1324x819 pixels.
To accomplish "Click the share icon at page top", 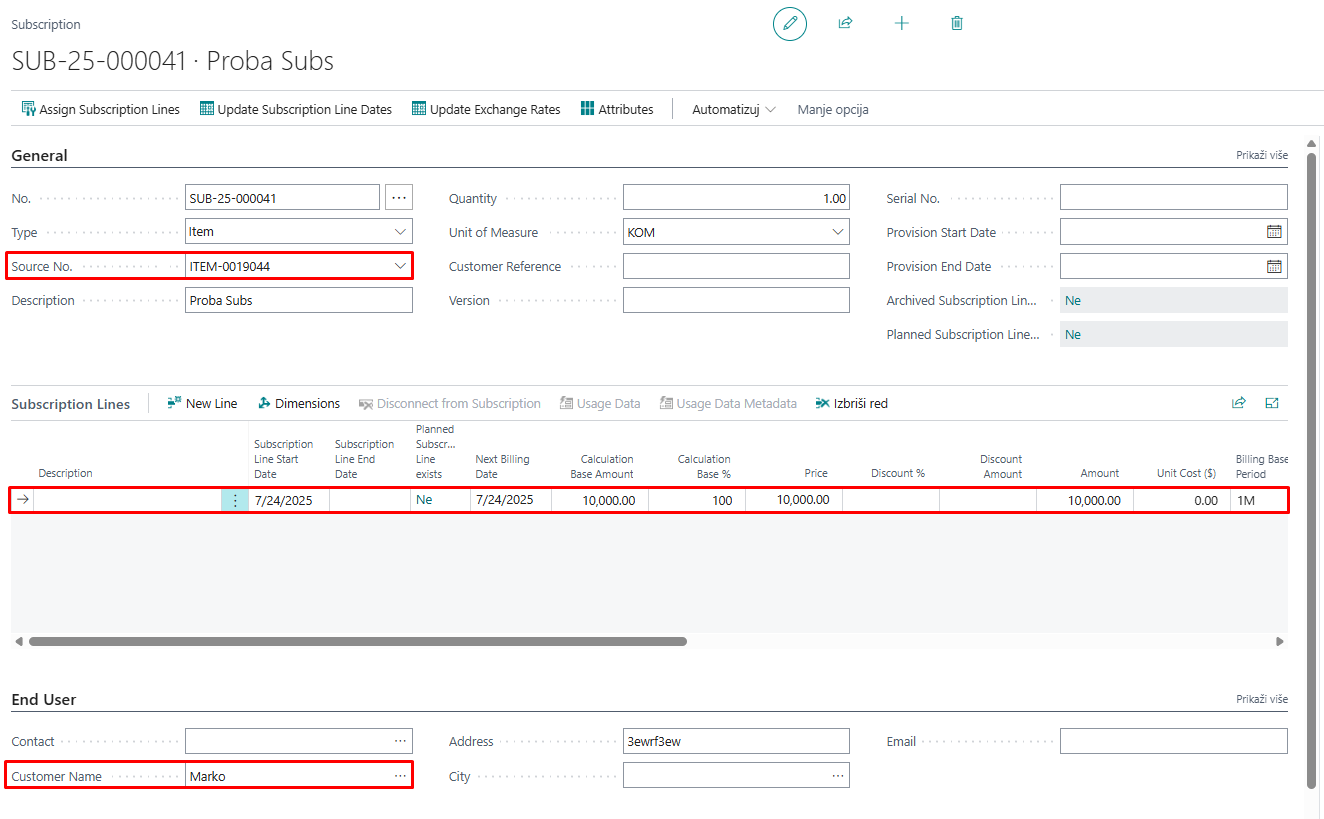I will click(845, 23).
